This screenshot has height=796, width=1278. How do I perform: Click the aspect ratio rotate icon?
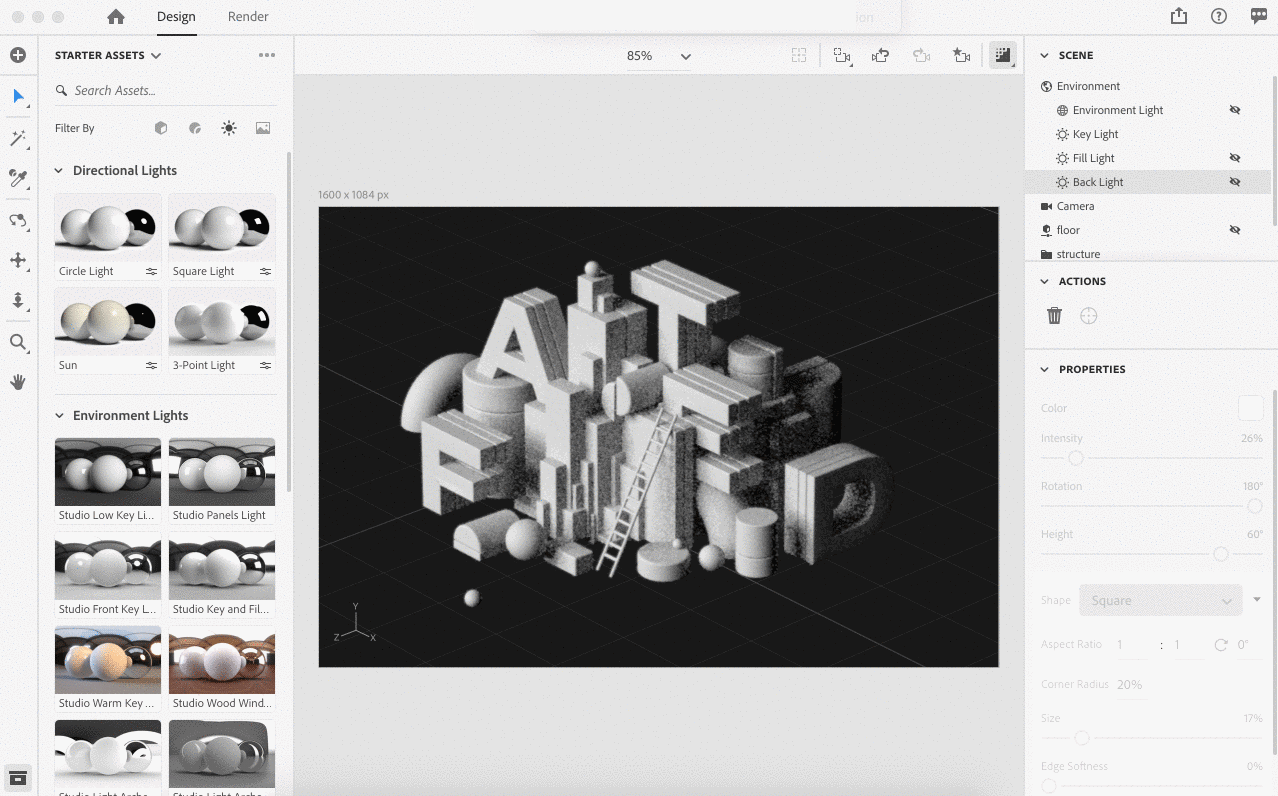[x=1220, y=645]
